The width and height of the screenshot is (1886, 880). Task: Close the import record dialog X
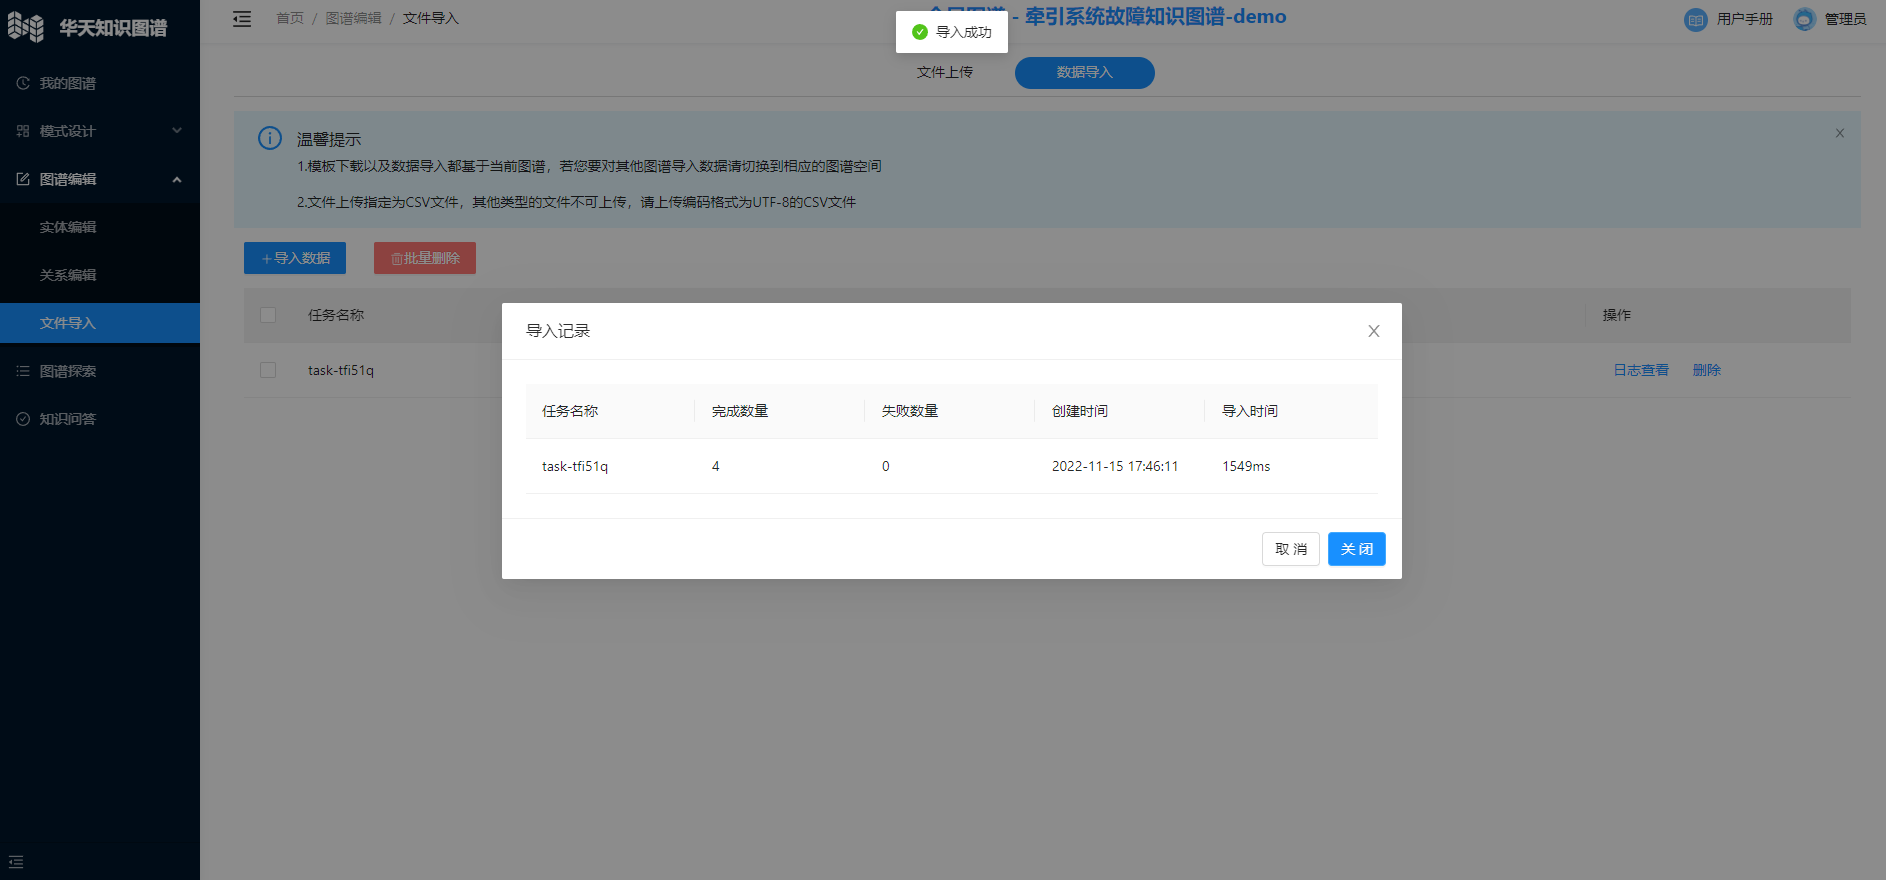(1373, 331)
